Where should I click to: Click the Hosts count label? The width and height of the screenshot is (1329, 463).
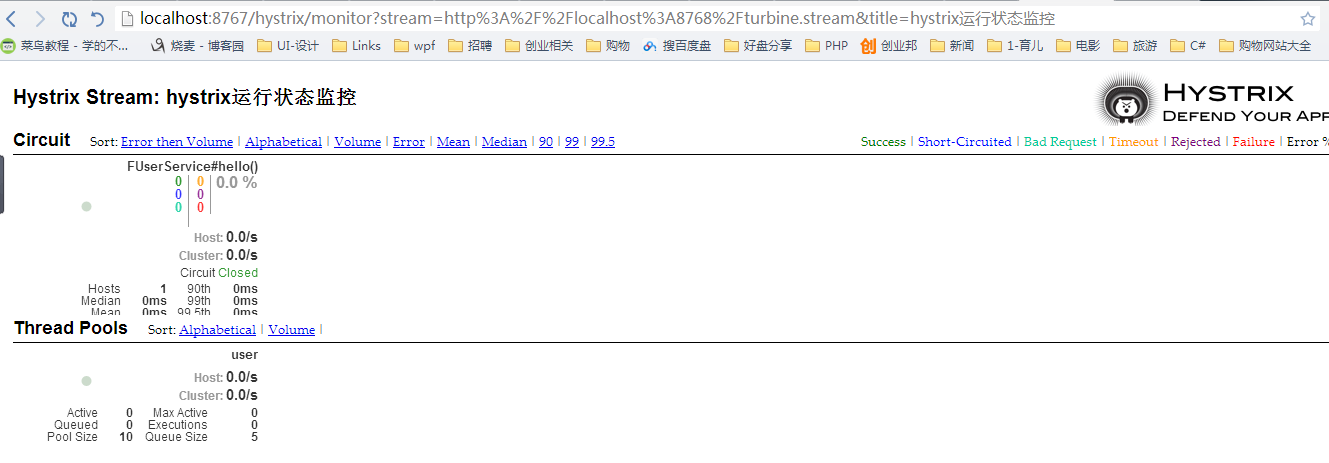point(104,289)
